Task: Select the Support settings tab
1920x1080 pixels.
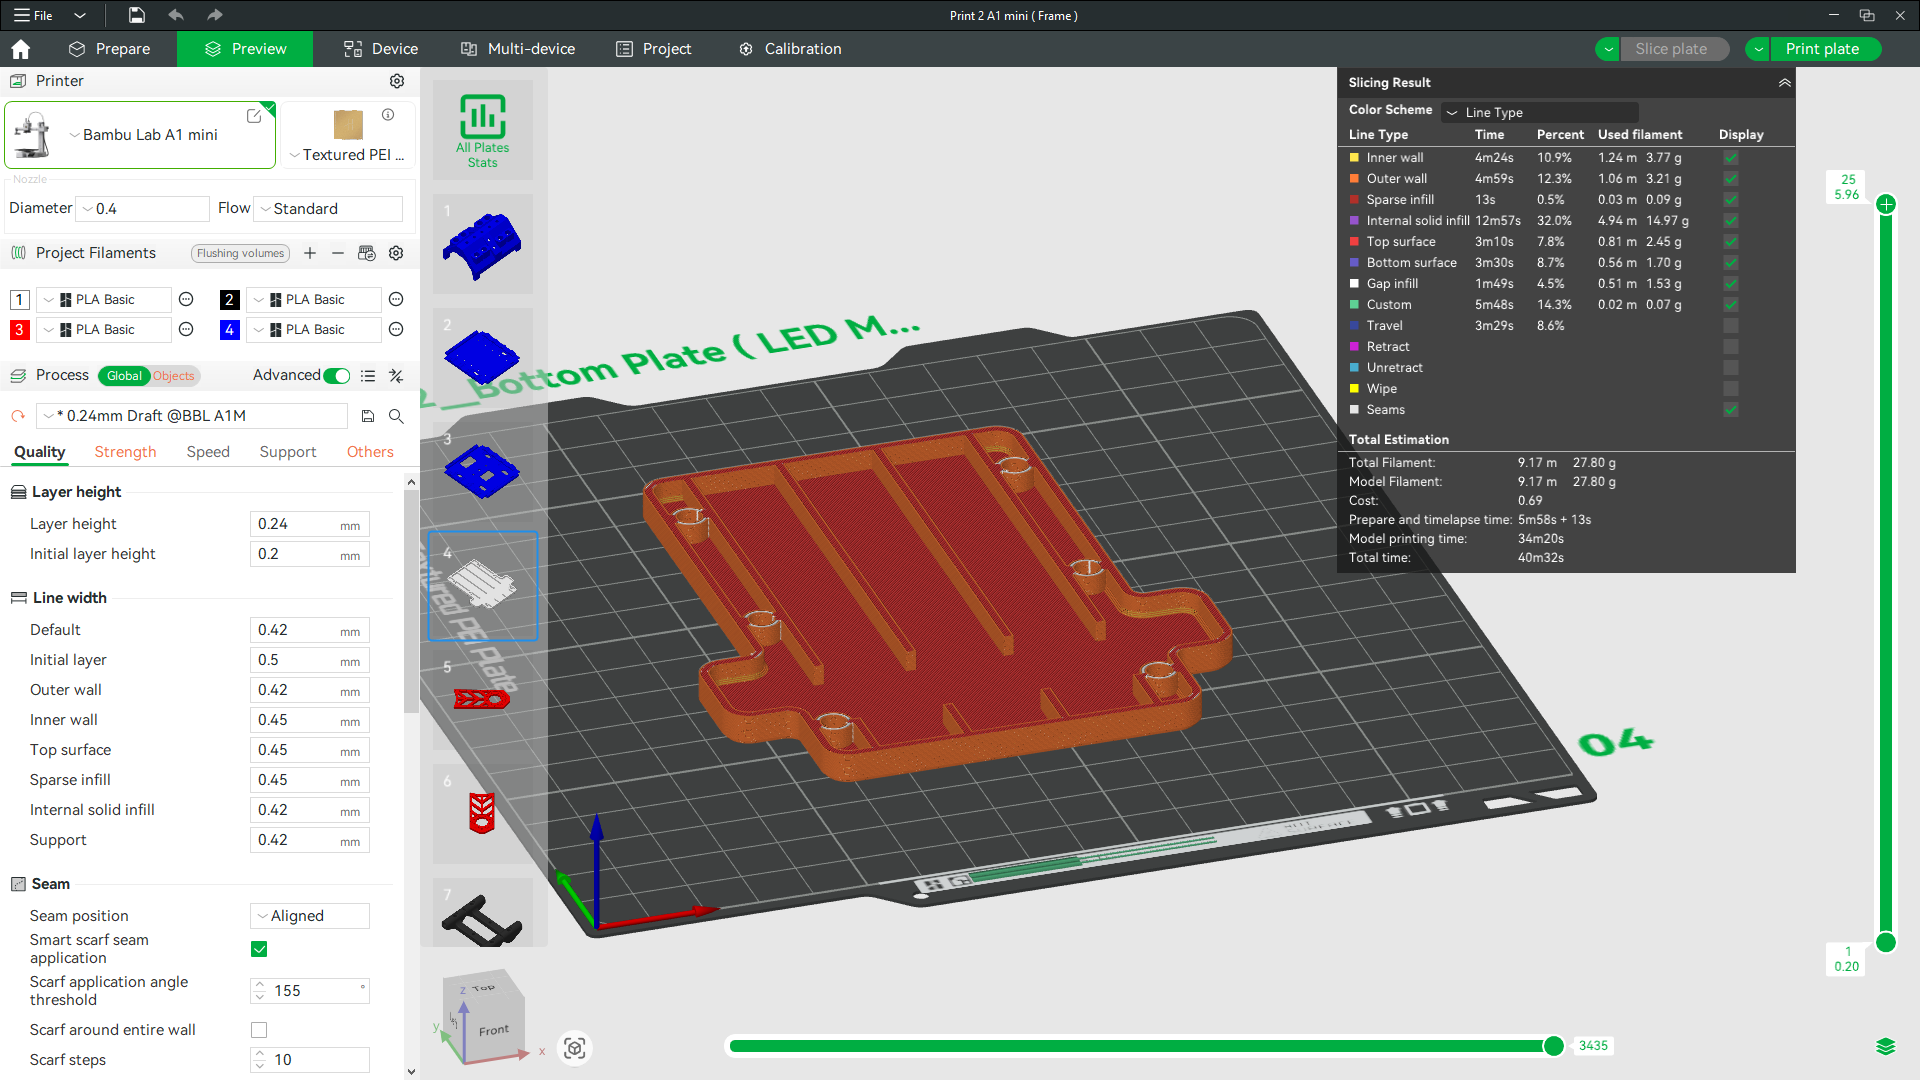Action: (288, 452)
